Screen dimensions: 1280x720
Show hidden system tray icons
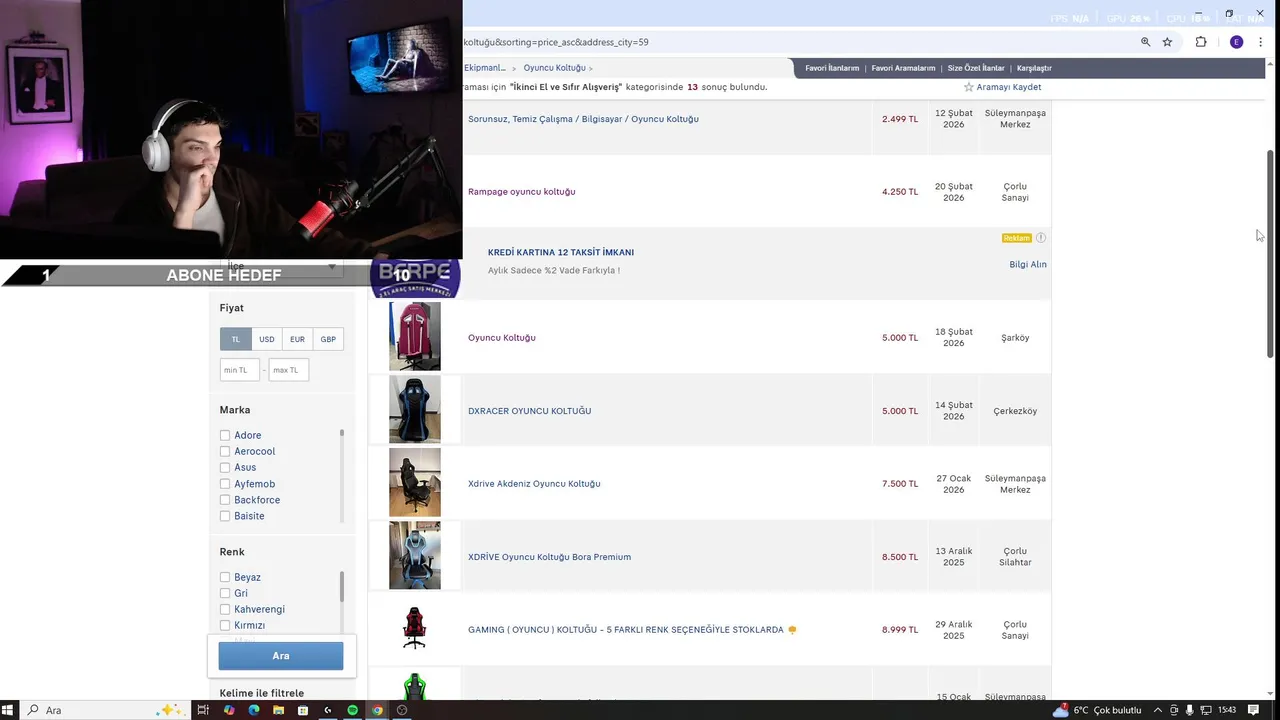pyautogui.click(x=1158, y=710)
